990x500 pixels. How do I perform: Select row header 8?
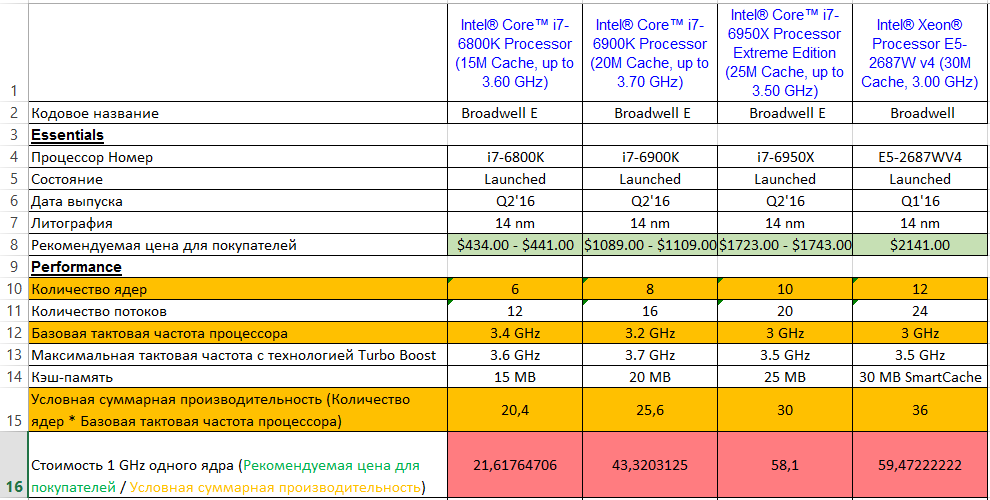(14, 245)
